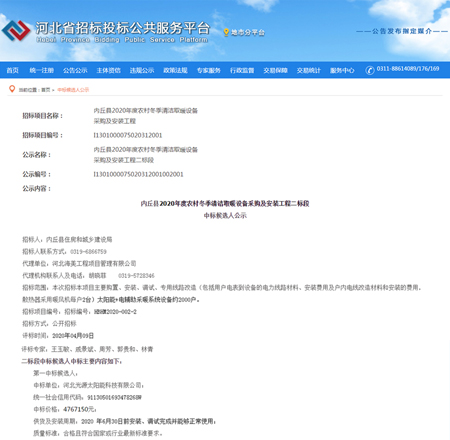Click the 河北省招标投标公共服务平台 title banner
Screen dimensions: 450x440
(122, 32)
